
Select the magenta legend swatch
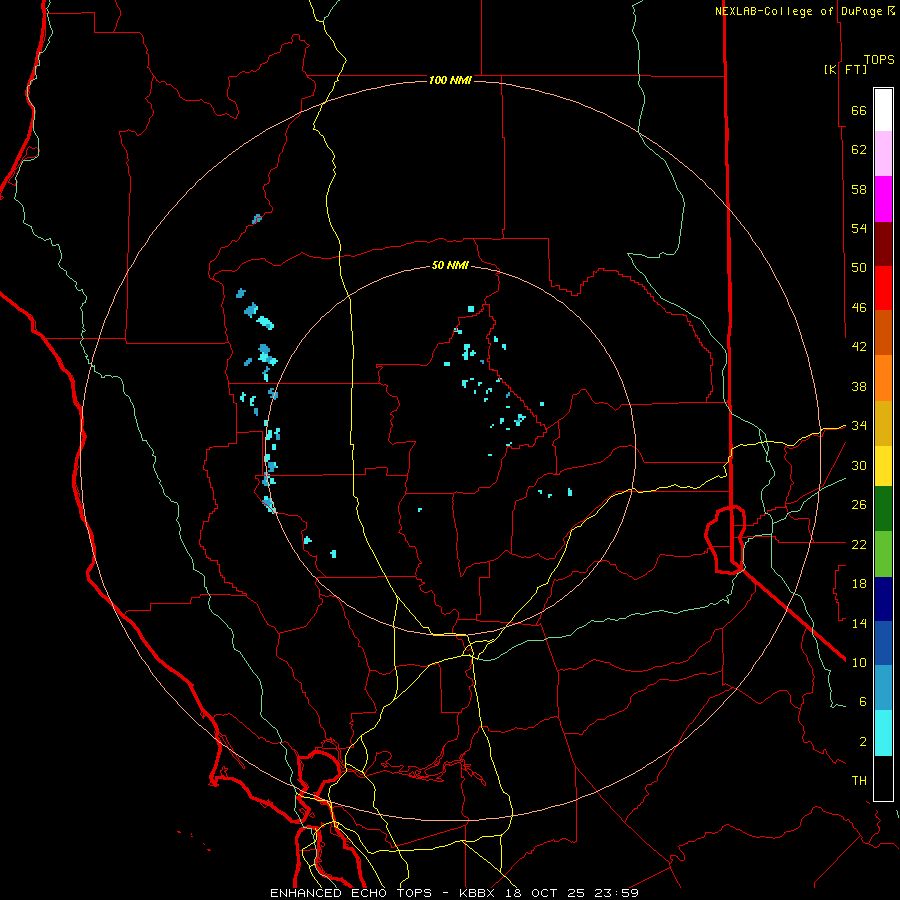[x=883, y=199]
